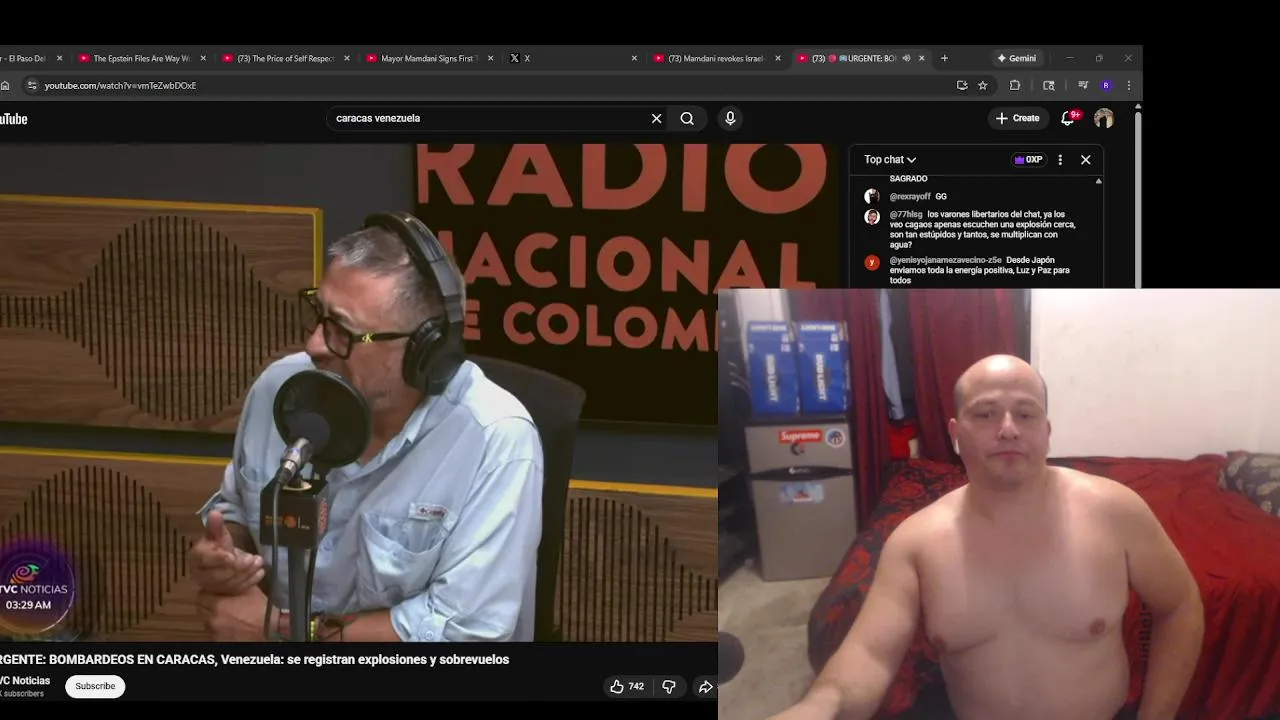Close the X browser tab
Image resolution: width=1280 pixels, height=720 pixels.
coord(634,58)
